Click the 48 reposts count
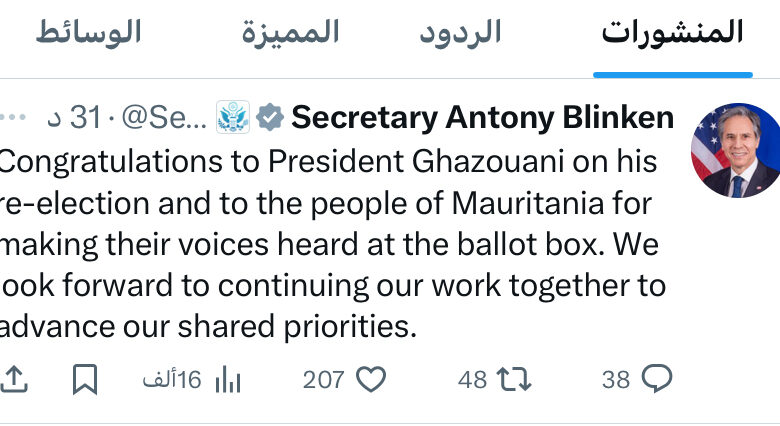This screenshot has height=426, width=780. tap(472, 380)
